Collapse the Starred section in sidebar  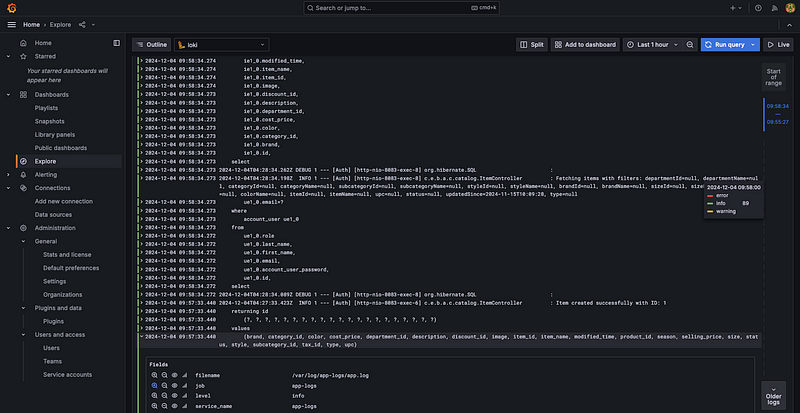(x=8, y=57)
